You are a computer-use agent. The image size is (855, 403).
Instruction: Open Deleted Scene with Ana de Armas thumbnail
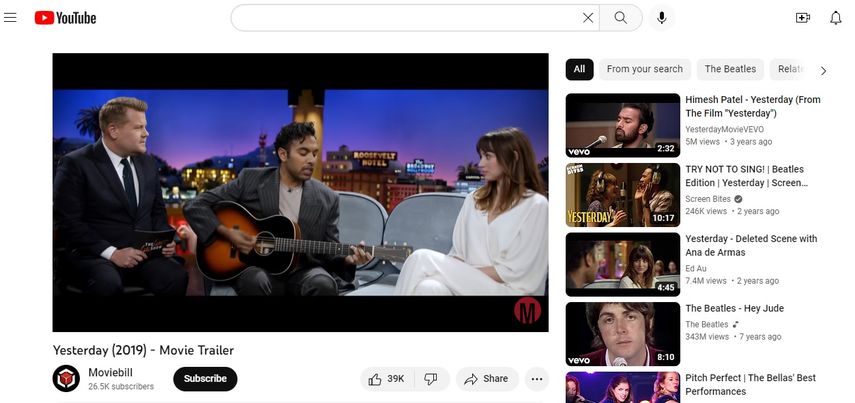point(623,264)
